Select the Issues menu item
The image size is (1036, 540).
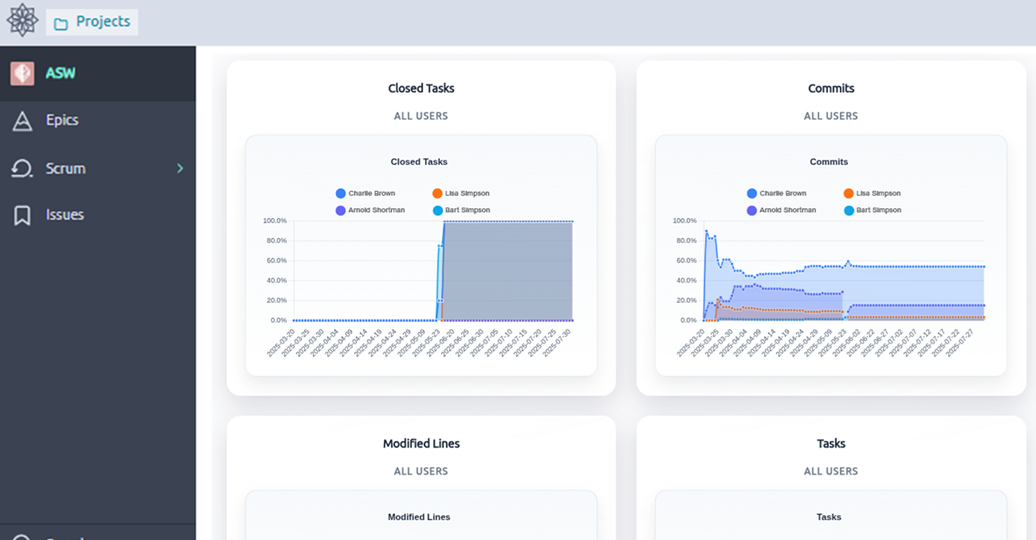(x=65, y=215)
